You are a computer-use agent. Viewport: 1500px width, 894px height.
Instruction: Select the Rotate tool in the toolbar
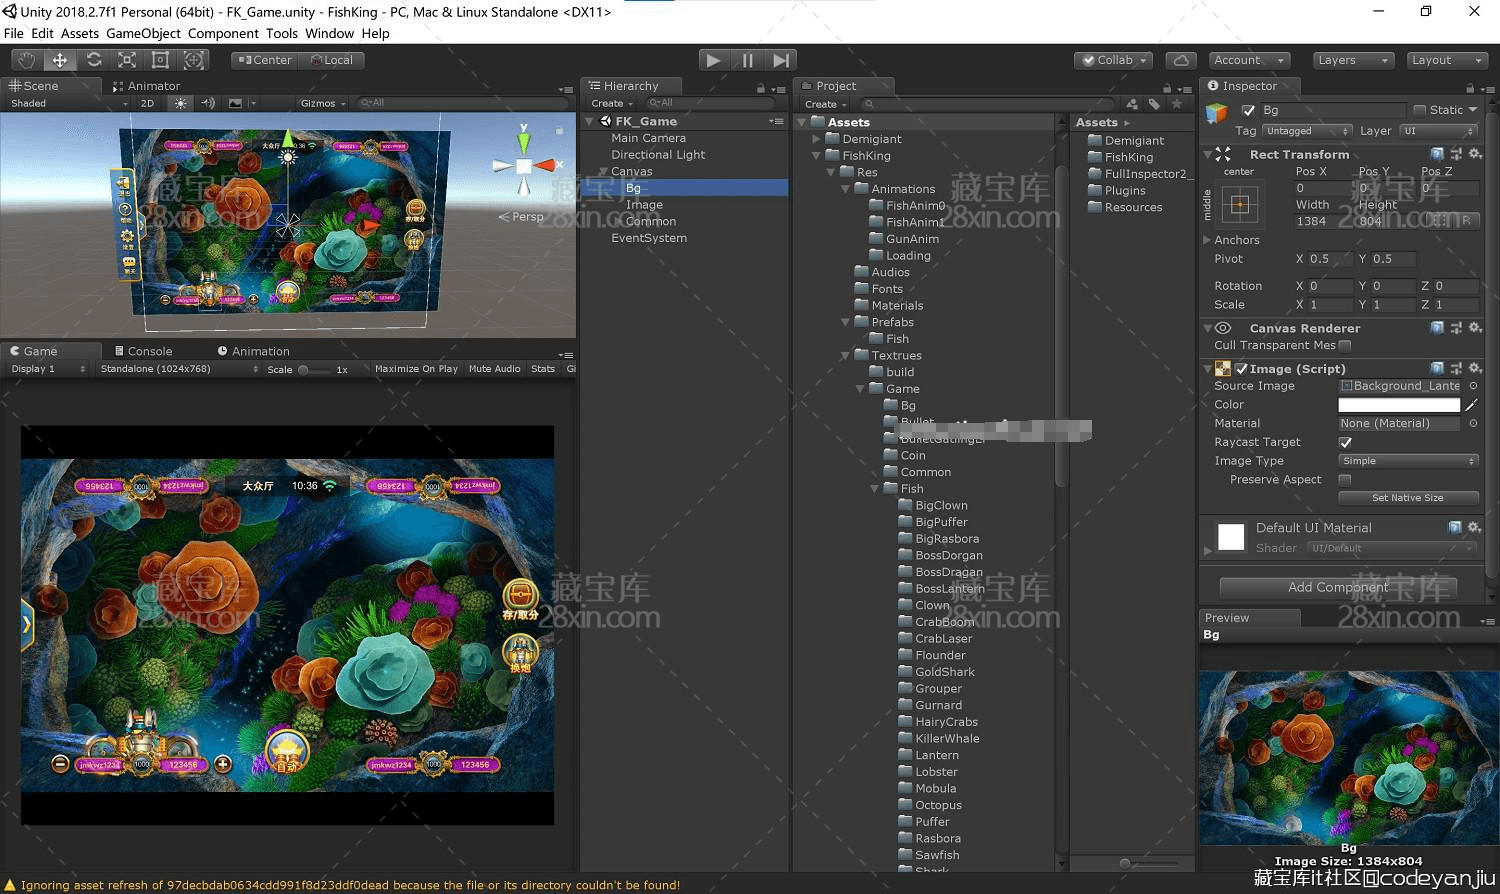pos(94,60)
